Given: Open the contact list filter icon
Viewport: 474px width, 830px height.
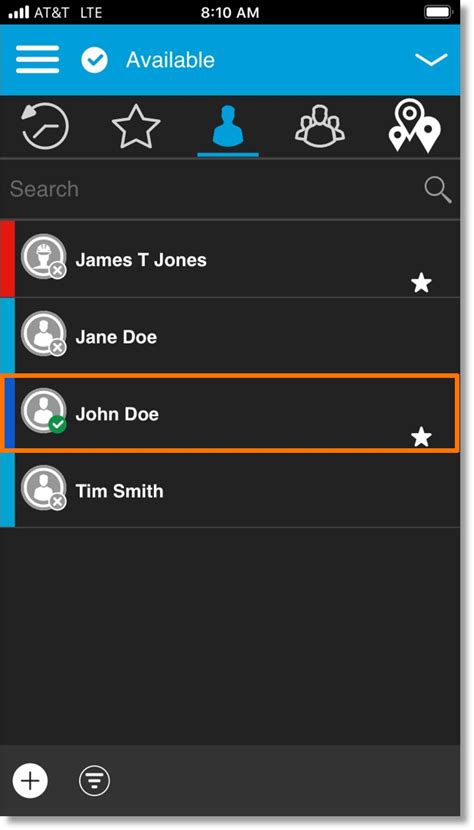Looking at the screenshot, I should 94,780.
